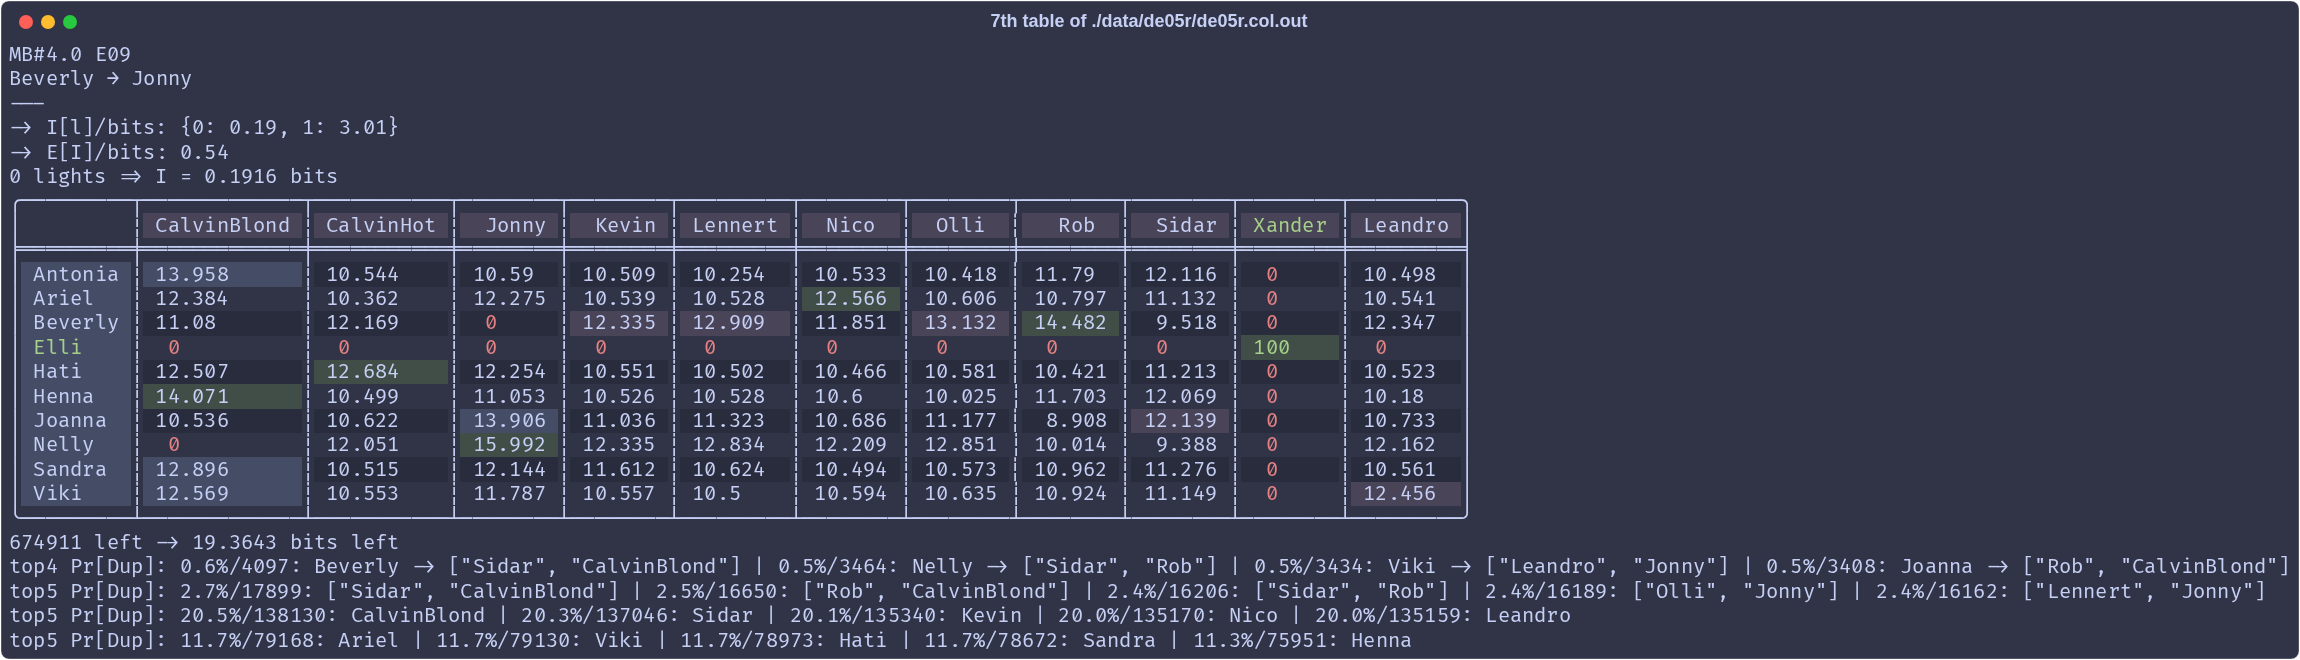
Task: Select the Kevin column header
Action: pyautogui.click(x=619, y=226)
